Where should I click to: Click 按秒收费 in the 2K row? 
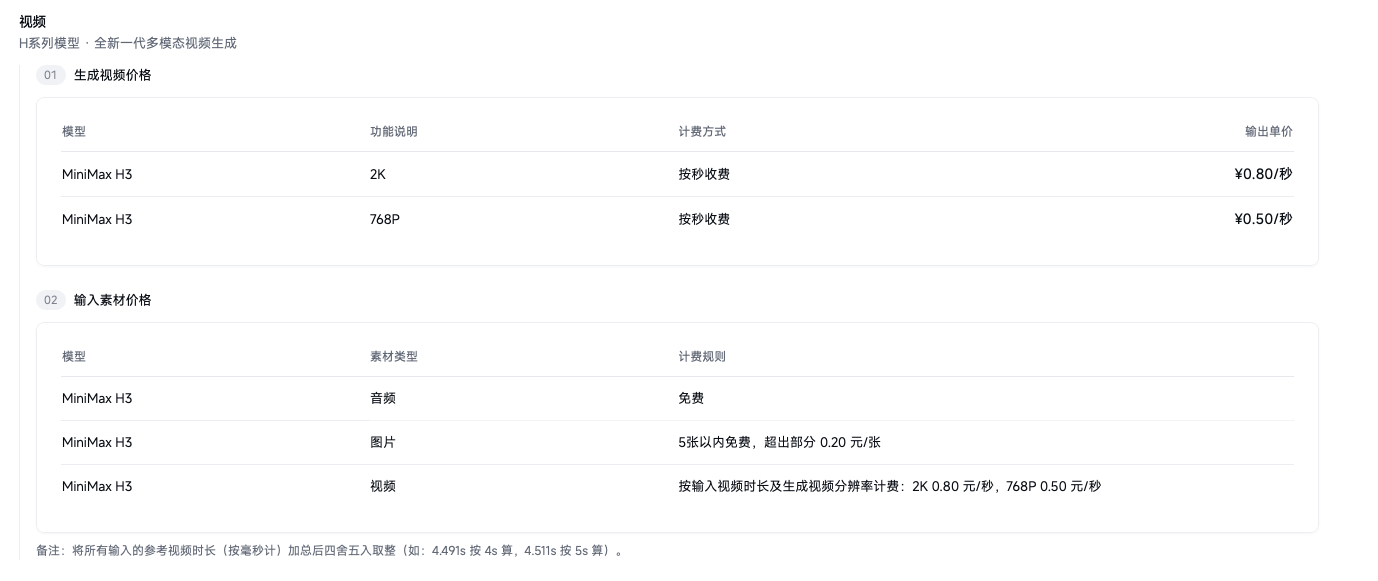pos(704,174)
